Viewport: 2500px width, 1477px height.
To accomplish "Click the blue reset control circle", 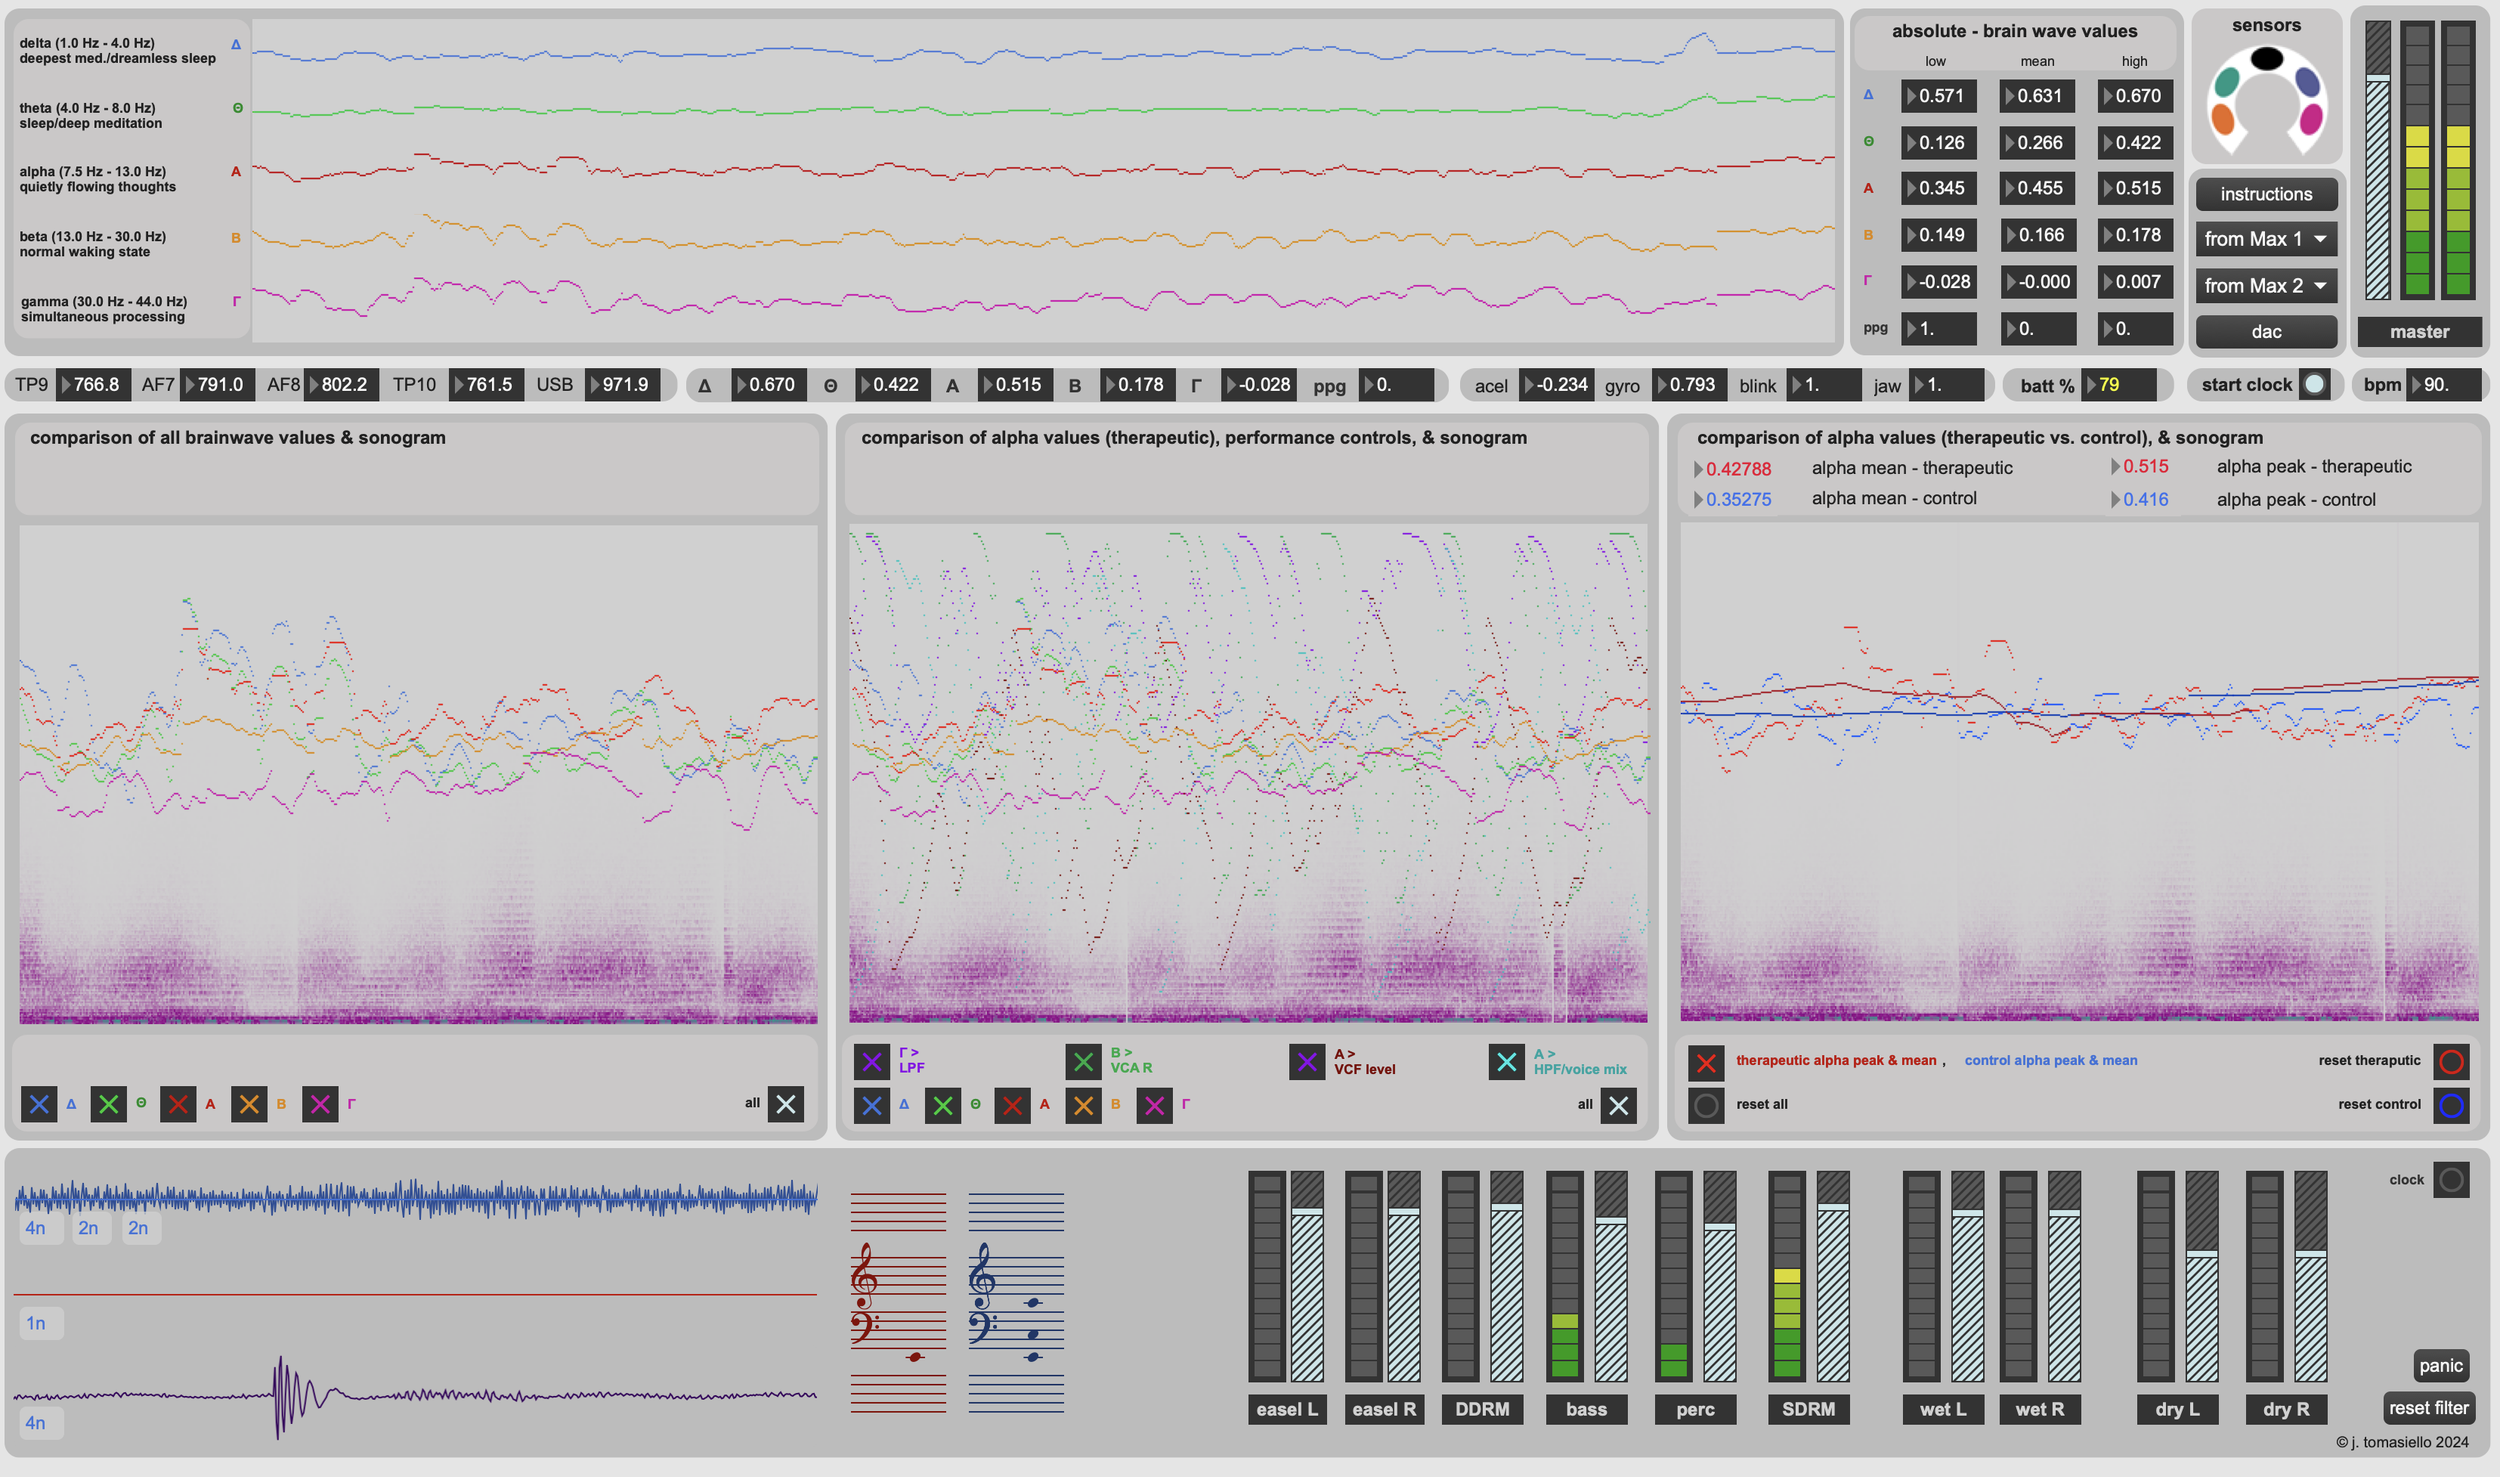I will point(2450,1105).
